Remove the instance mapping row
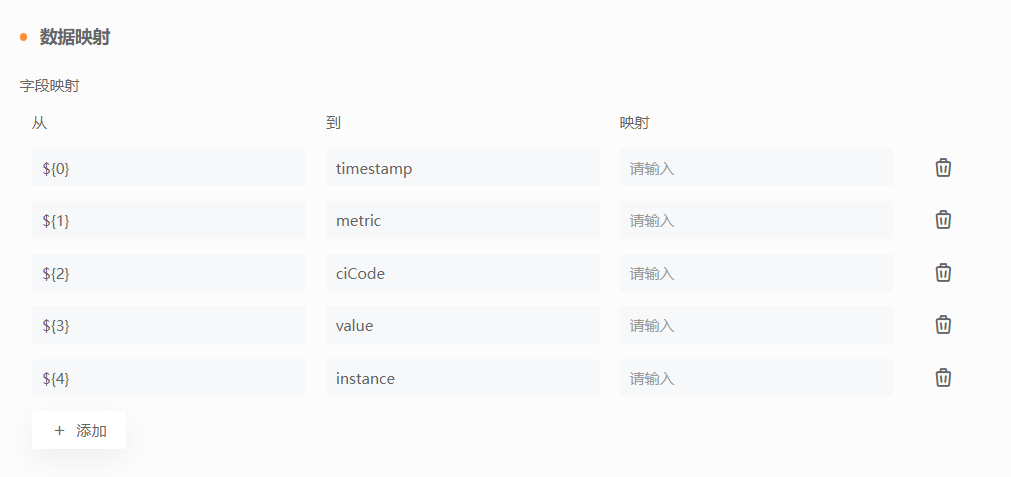This screenshot has width=1011, height=477. coord(943,378)
